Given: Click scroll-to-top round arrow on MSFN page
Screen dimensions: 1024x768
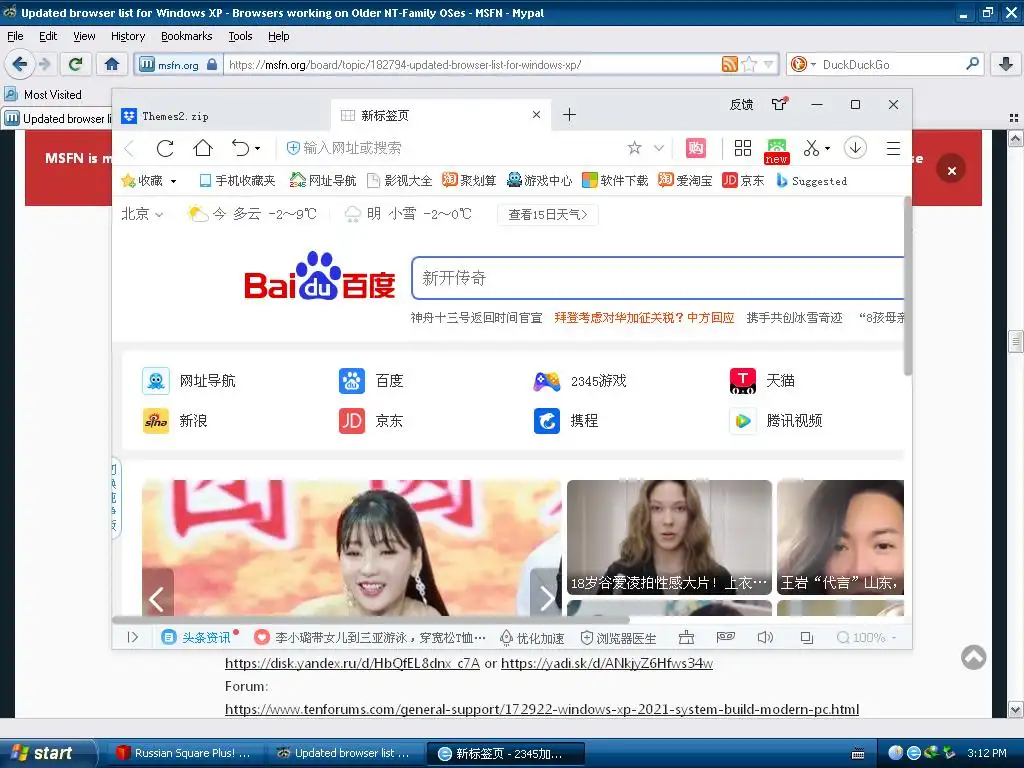Looking at the screenshot, I should pyautogui.click(x=973, y=657).
